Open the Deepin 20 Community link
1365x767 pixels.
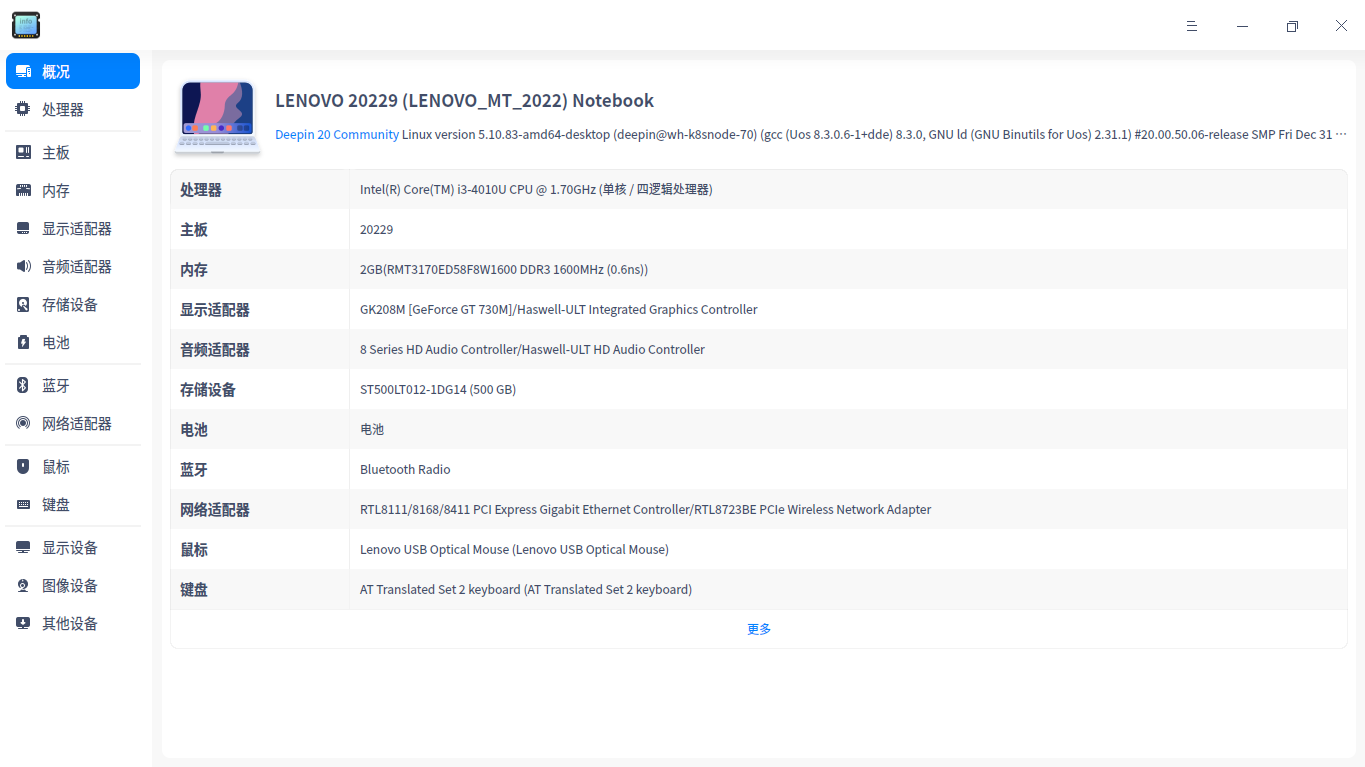coord(337,134)
